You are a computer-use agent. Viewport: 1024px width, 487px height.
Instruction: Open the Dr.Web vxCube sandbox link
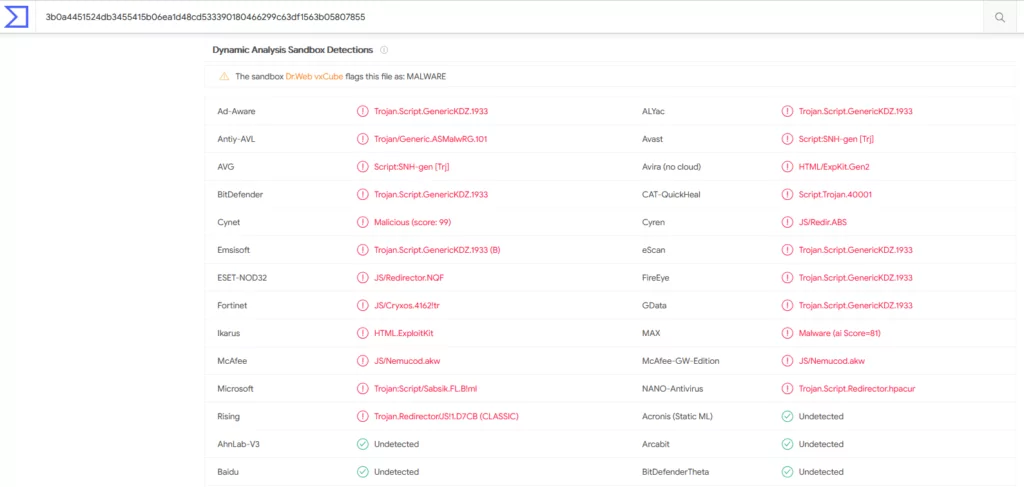[x=314, y=76]
